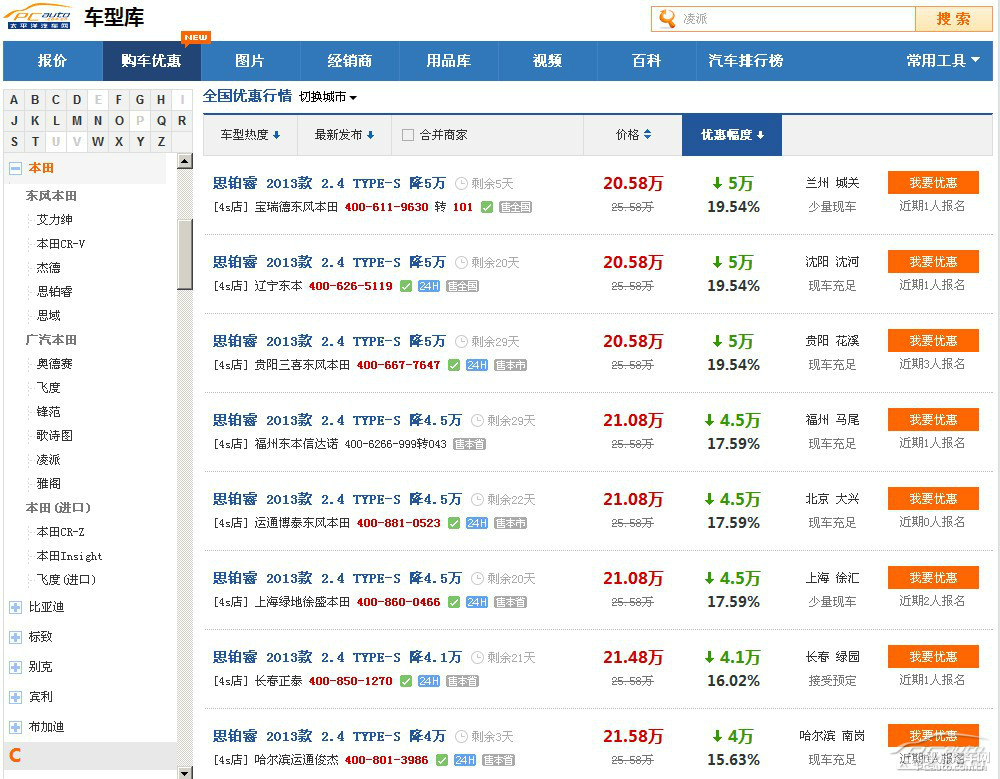Click the green check for 上海绿地徐盛本田
The image size is (1000, 779).
point(454,602)
